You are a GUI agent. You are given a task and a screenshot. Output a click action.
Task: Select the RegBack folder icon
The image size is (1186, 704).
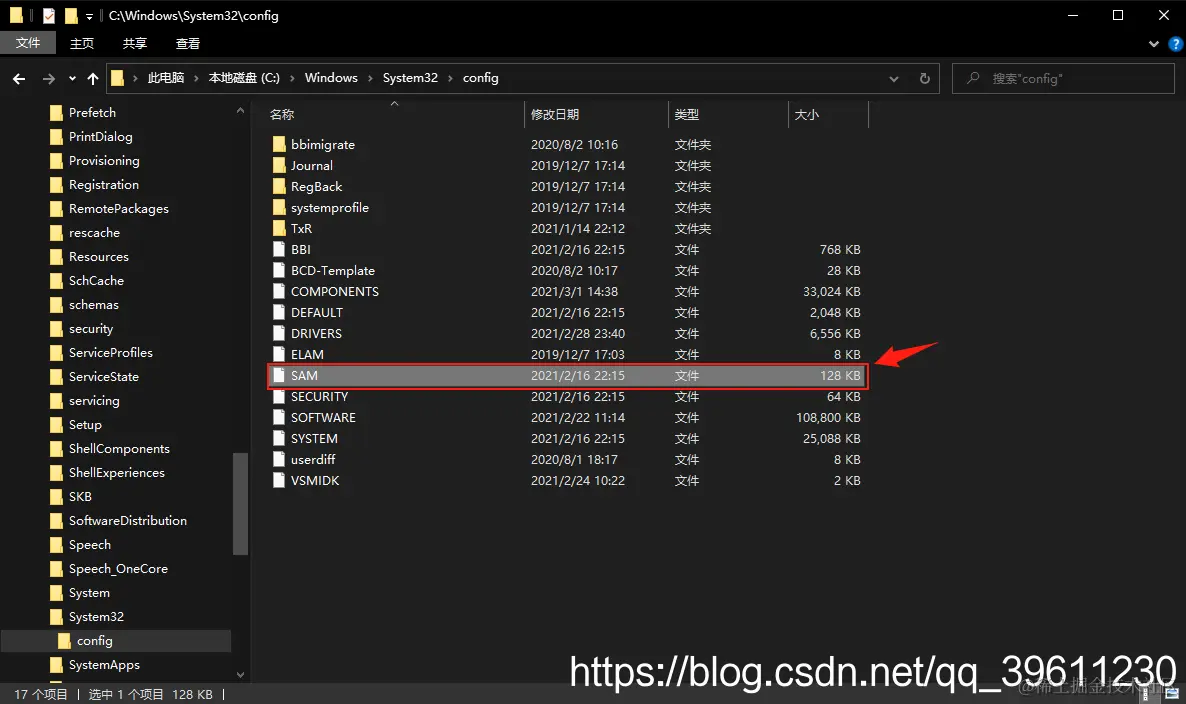point(279,187)
